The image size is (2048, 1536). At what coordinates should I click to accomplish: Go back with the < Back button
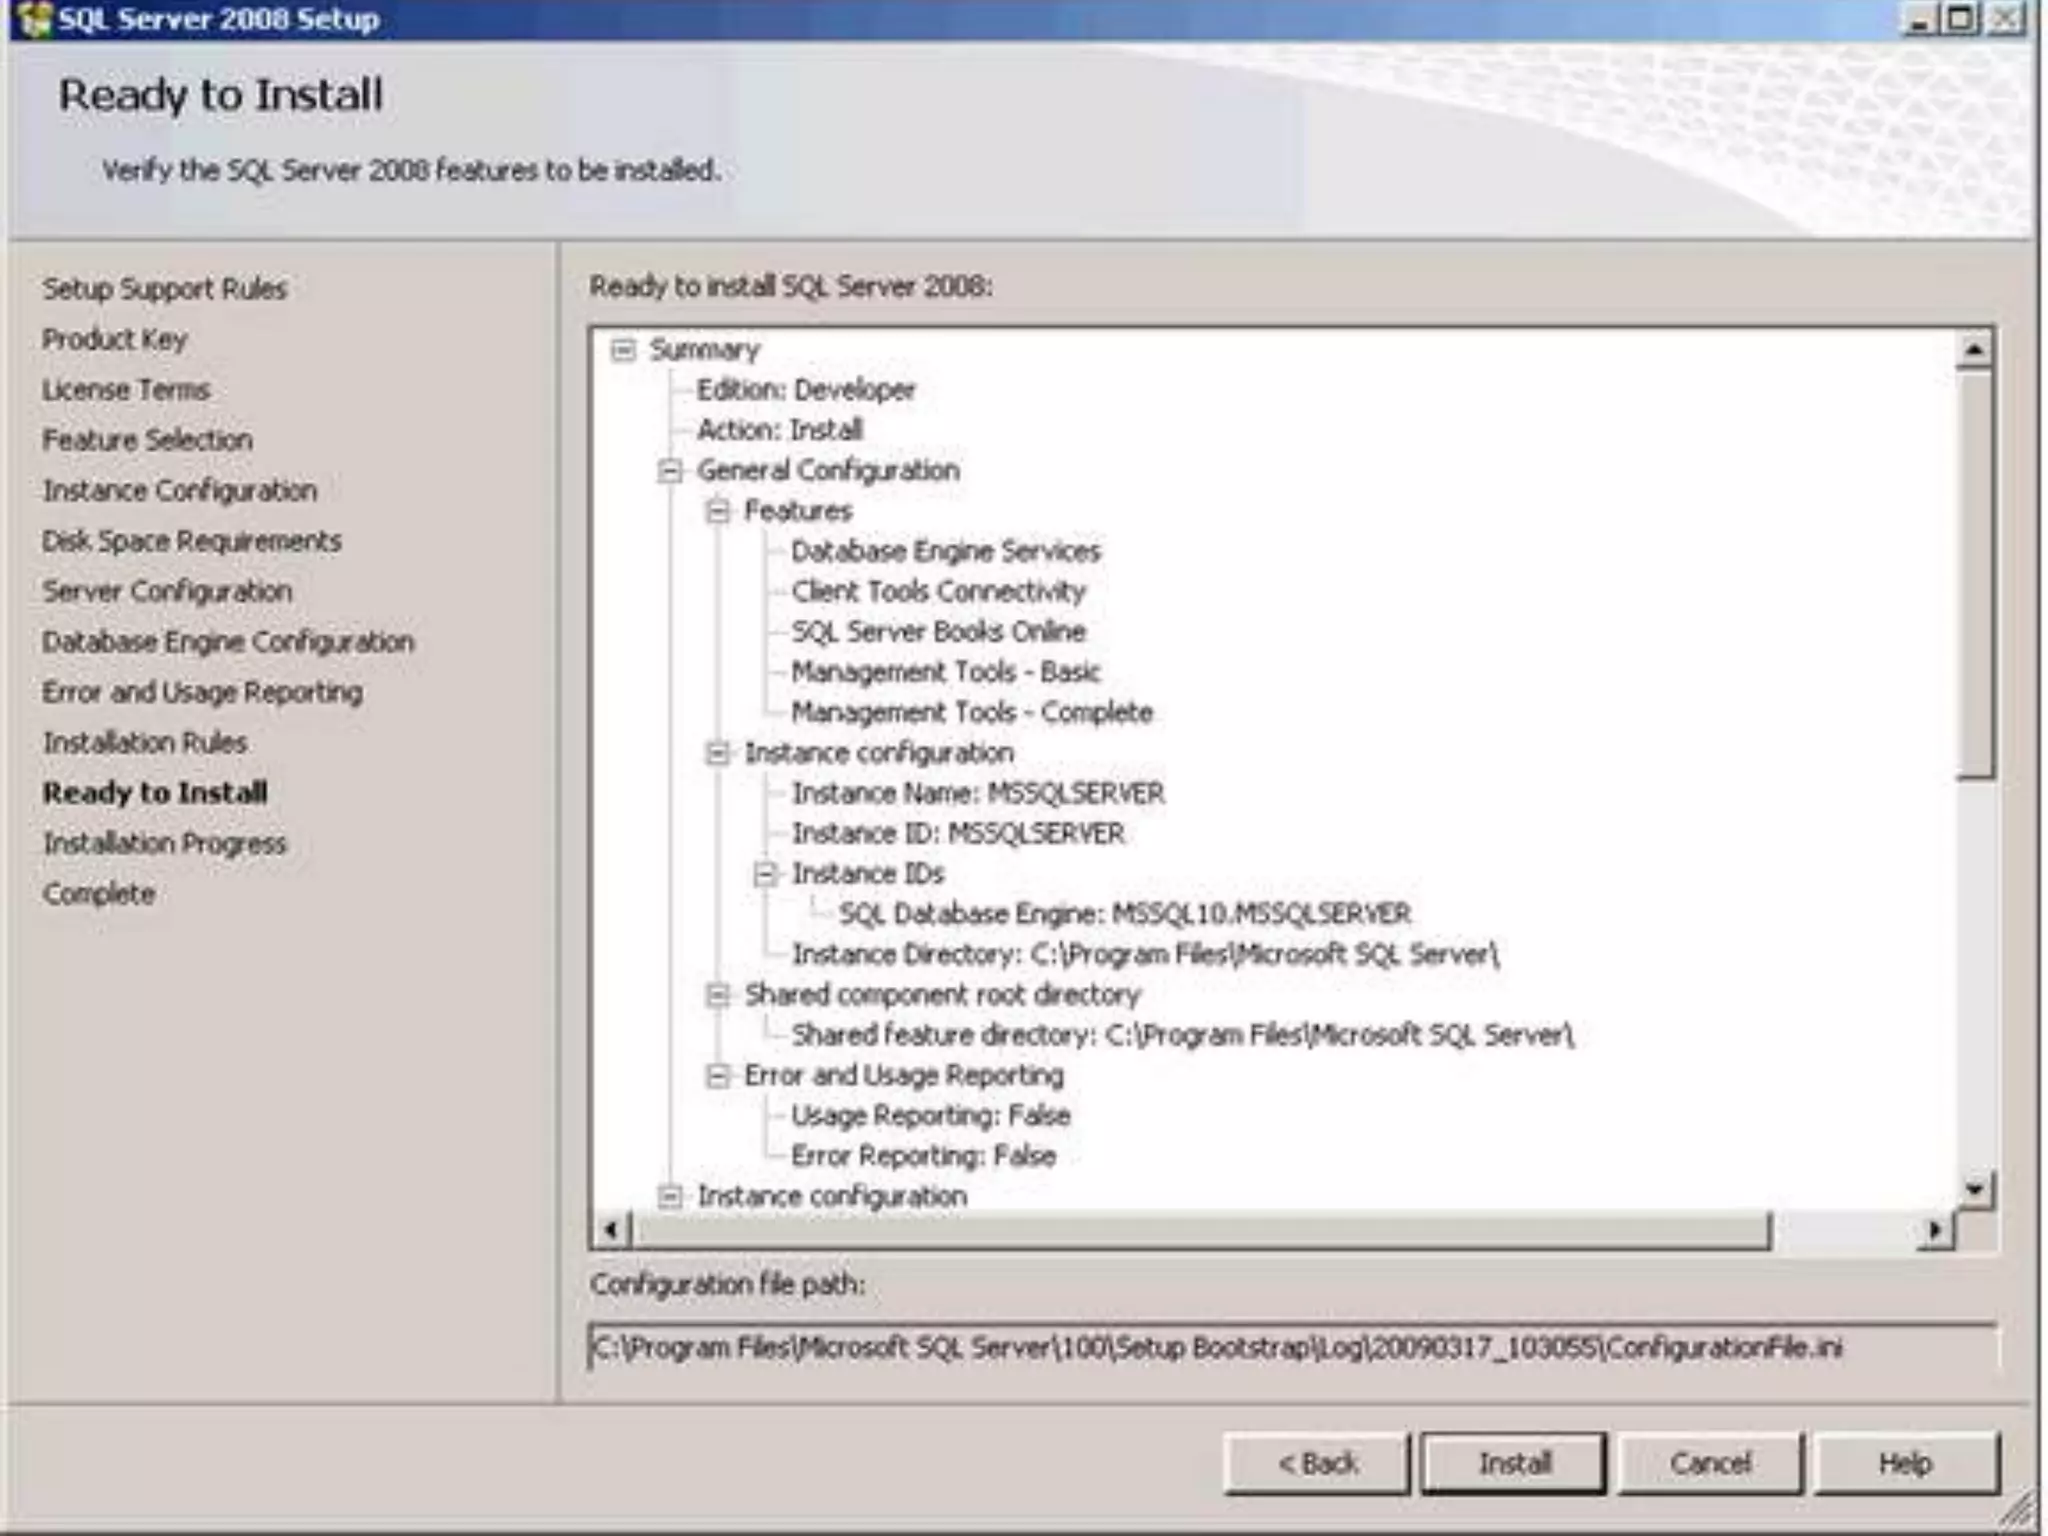pos(1316,1464)
